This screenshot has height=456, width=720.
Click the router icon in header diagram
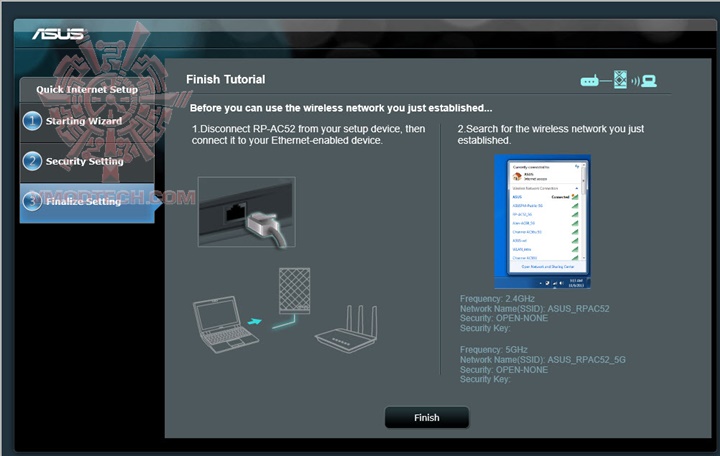click(589, 81)
